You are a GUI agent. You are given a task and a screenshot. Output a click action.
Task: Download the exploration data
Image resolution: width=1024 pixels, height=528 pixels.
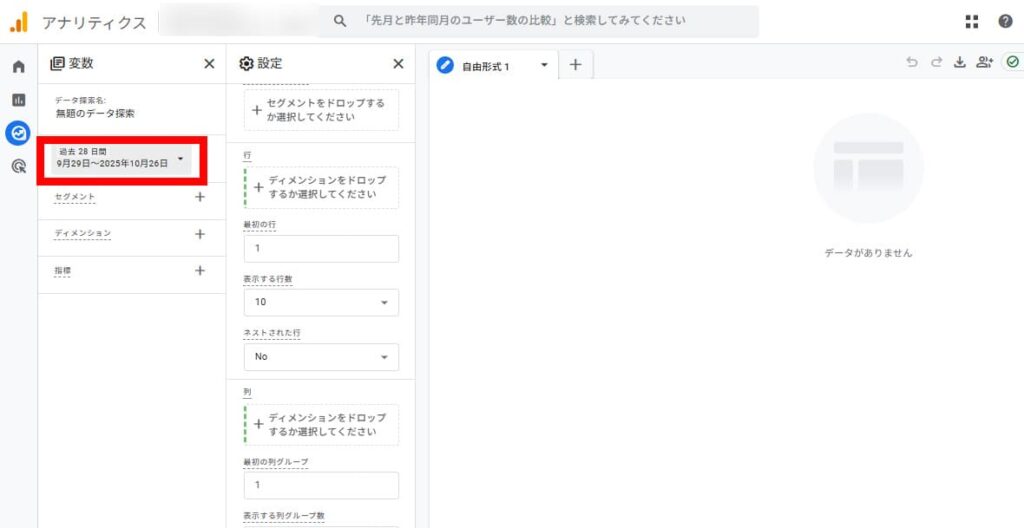[x=960, y=63]
